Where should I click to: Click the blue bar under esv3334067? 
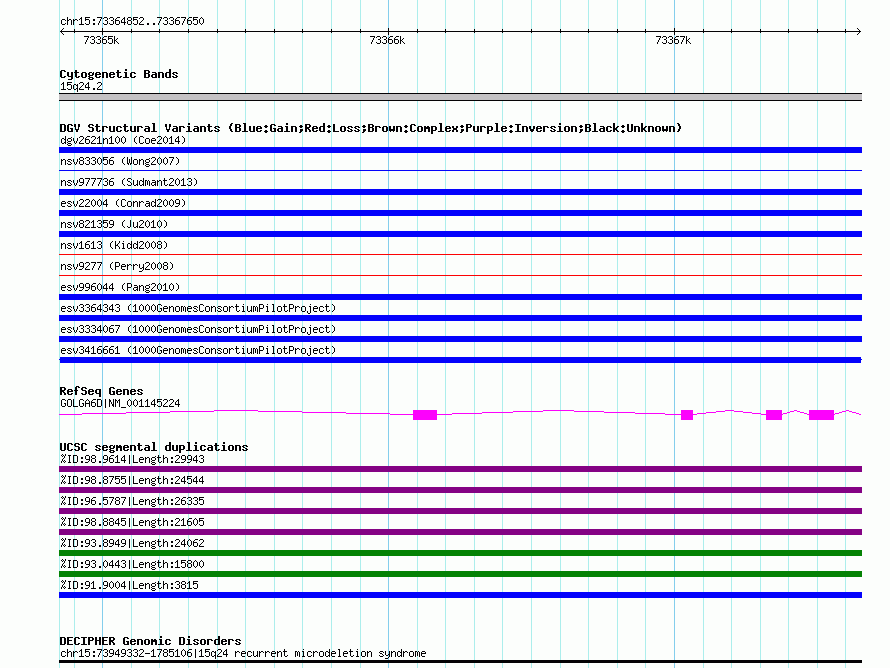tap(460, 339)
